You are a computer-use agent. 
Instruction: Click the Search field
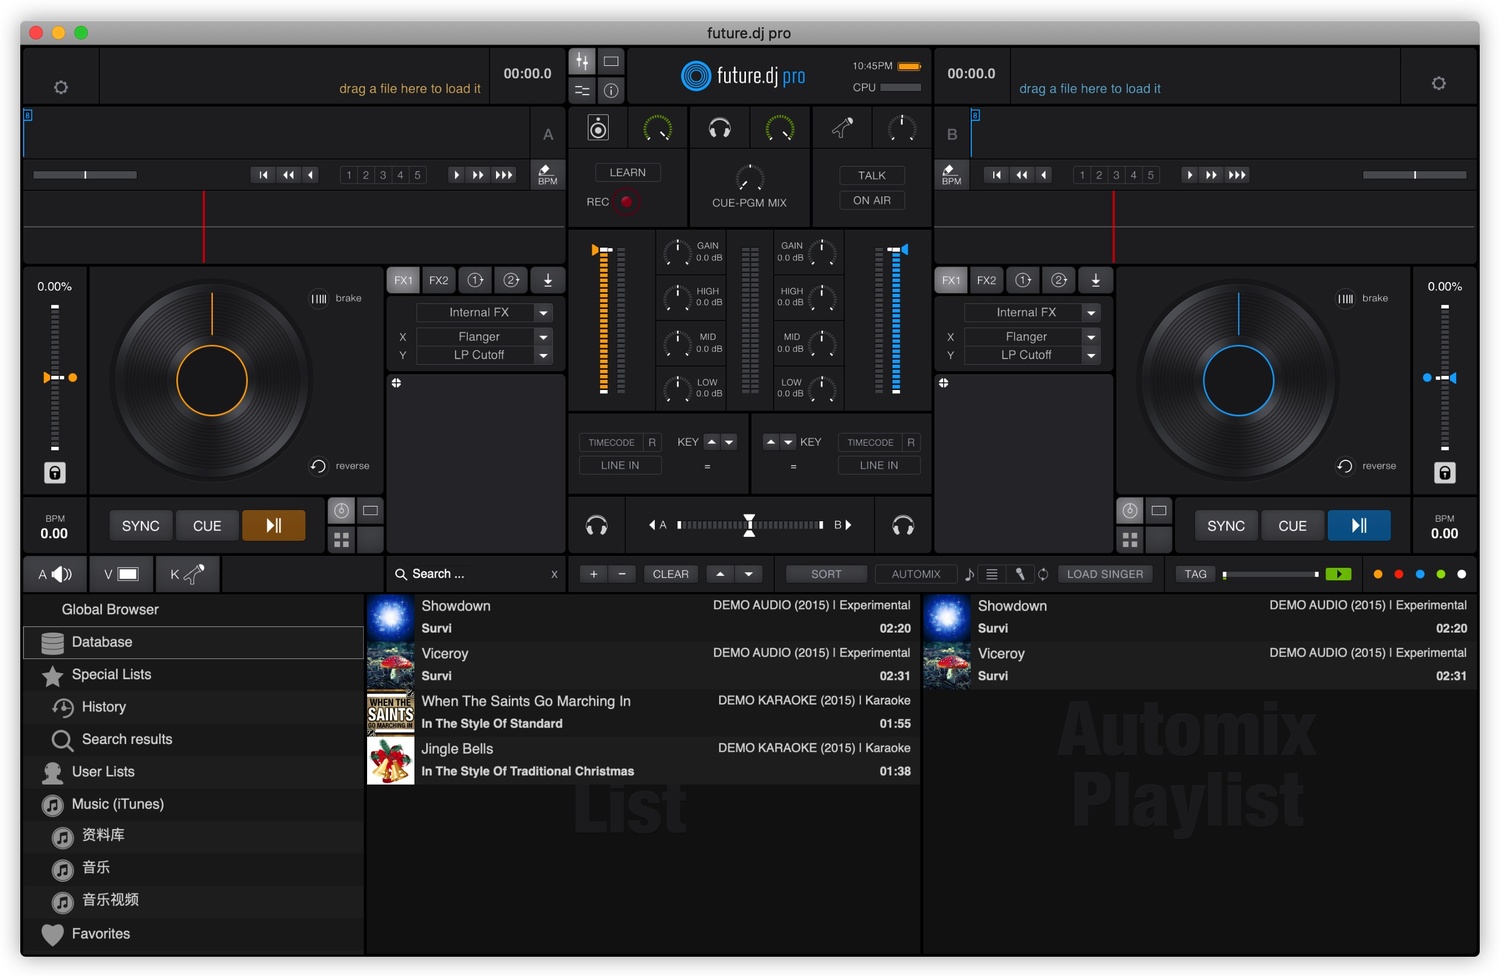[476, 574]
